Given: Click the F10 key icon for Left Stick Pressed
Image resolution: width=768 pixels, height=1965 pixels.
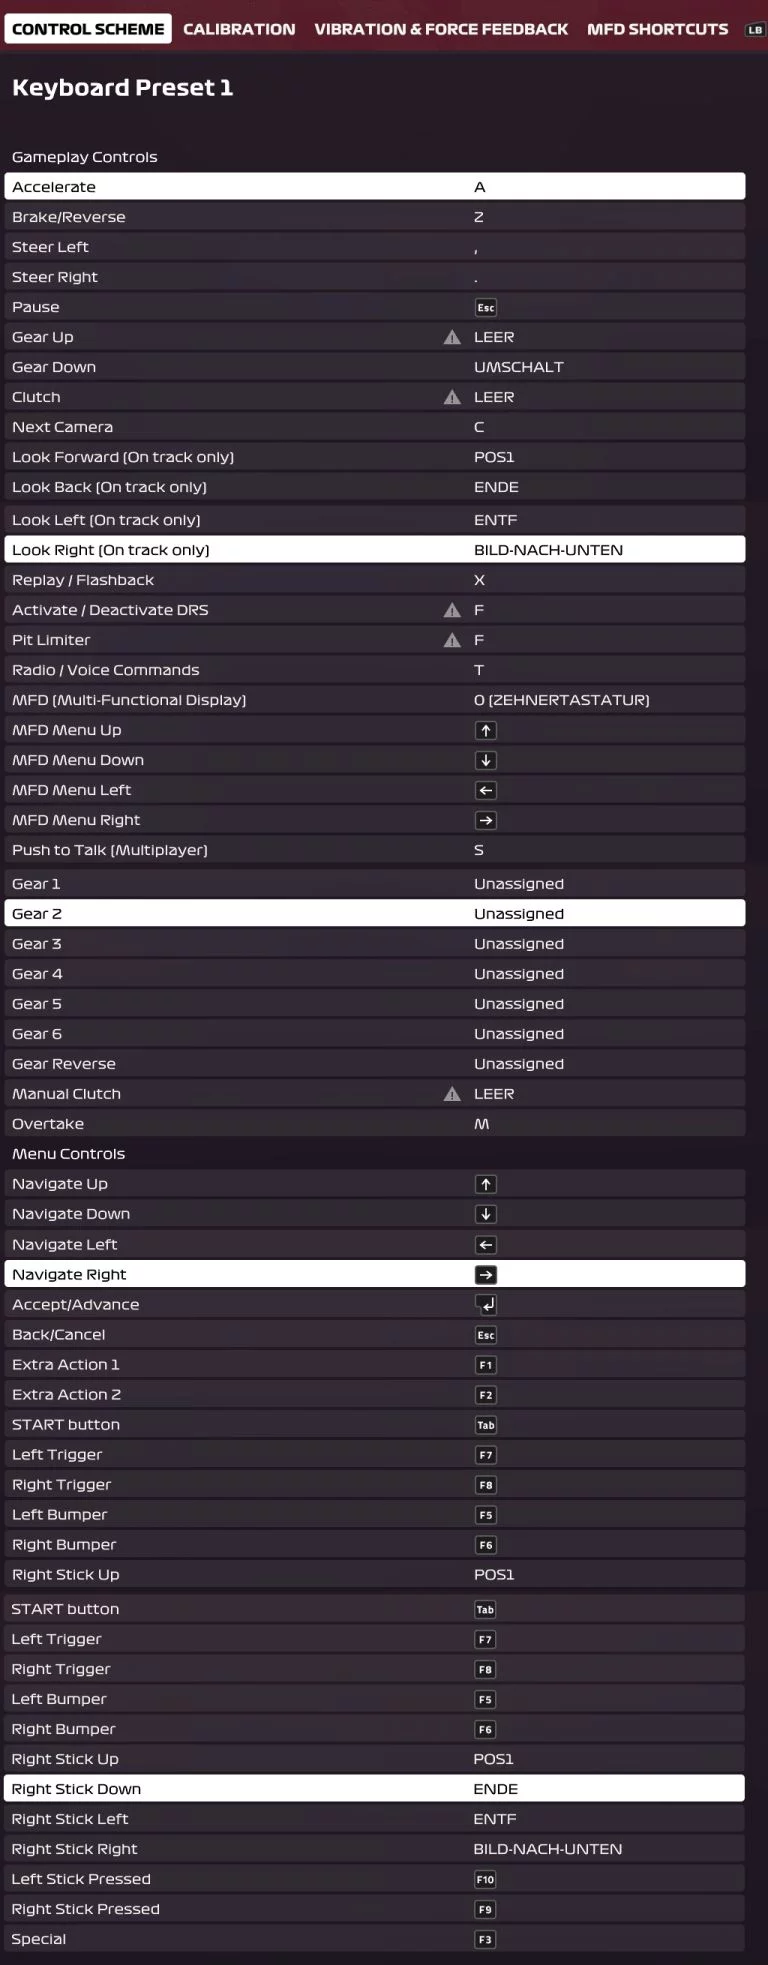Looking at the screenshot, I should click(485, 1880).
